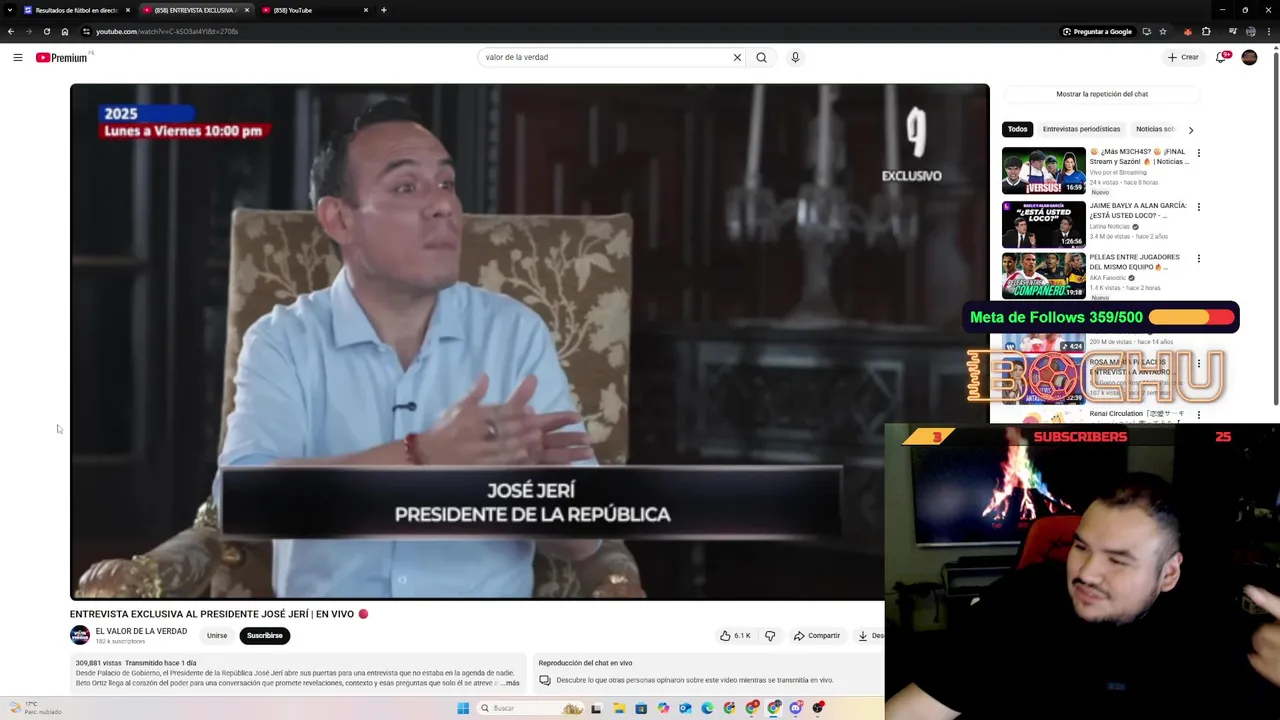Open the MetaMask fox extension
Image resolution: width=1280 pixels, height=720 pixels.
point(1187,31)
